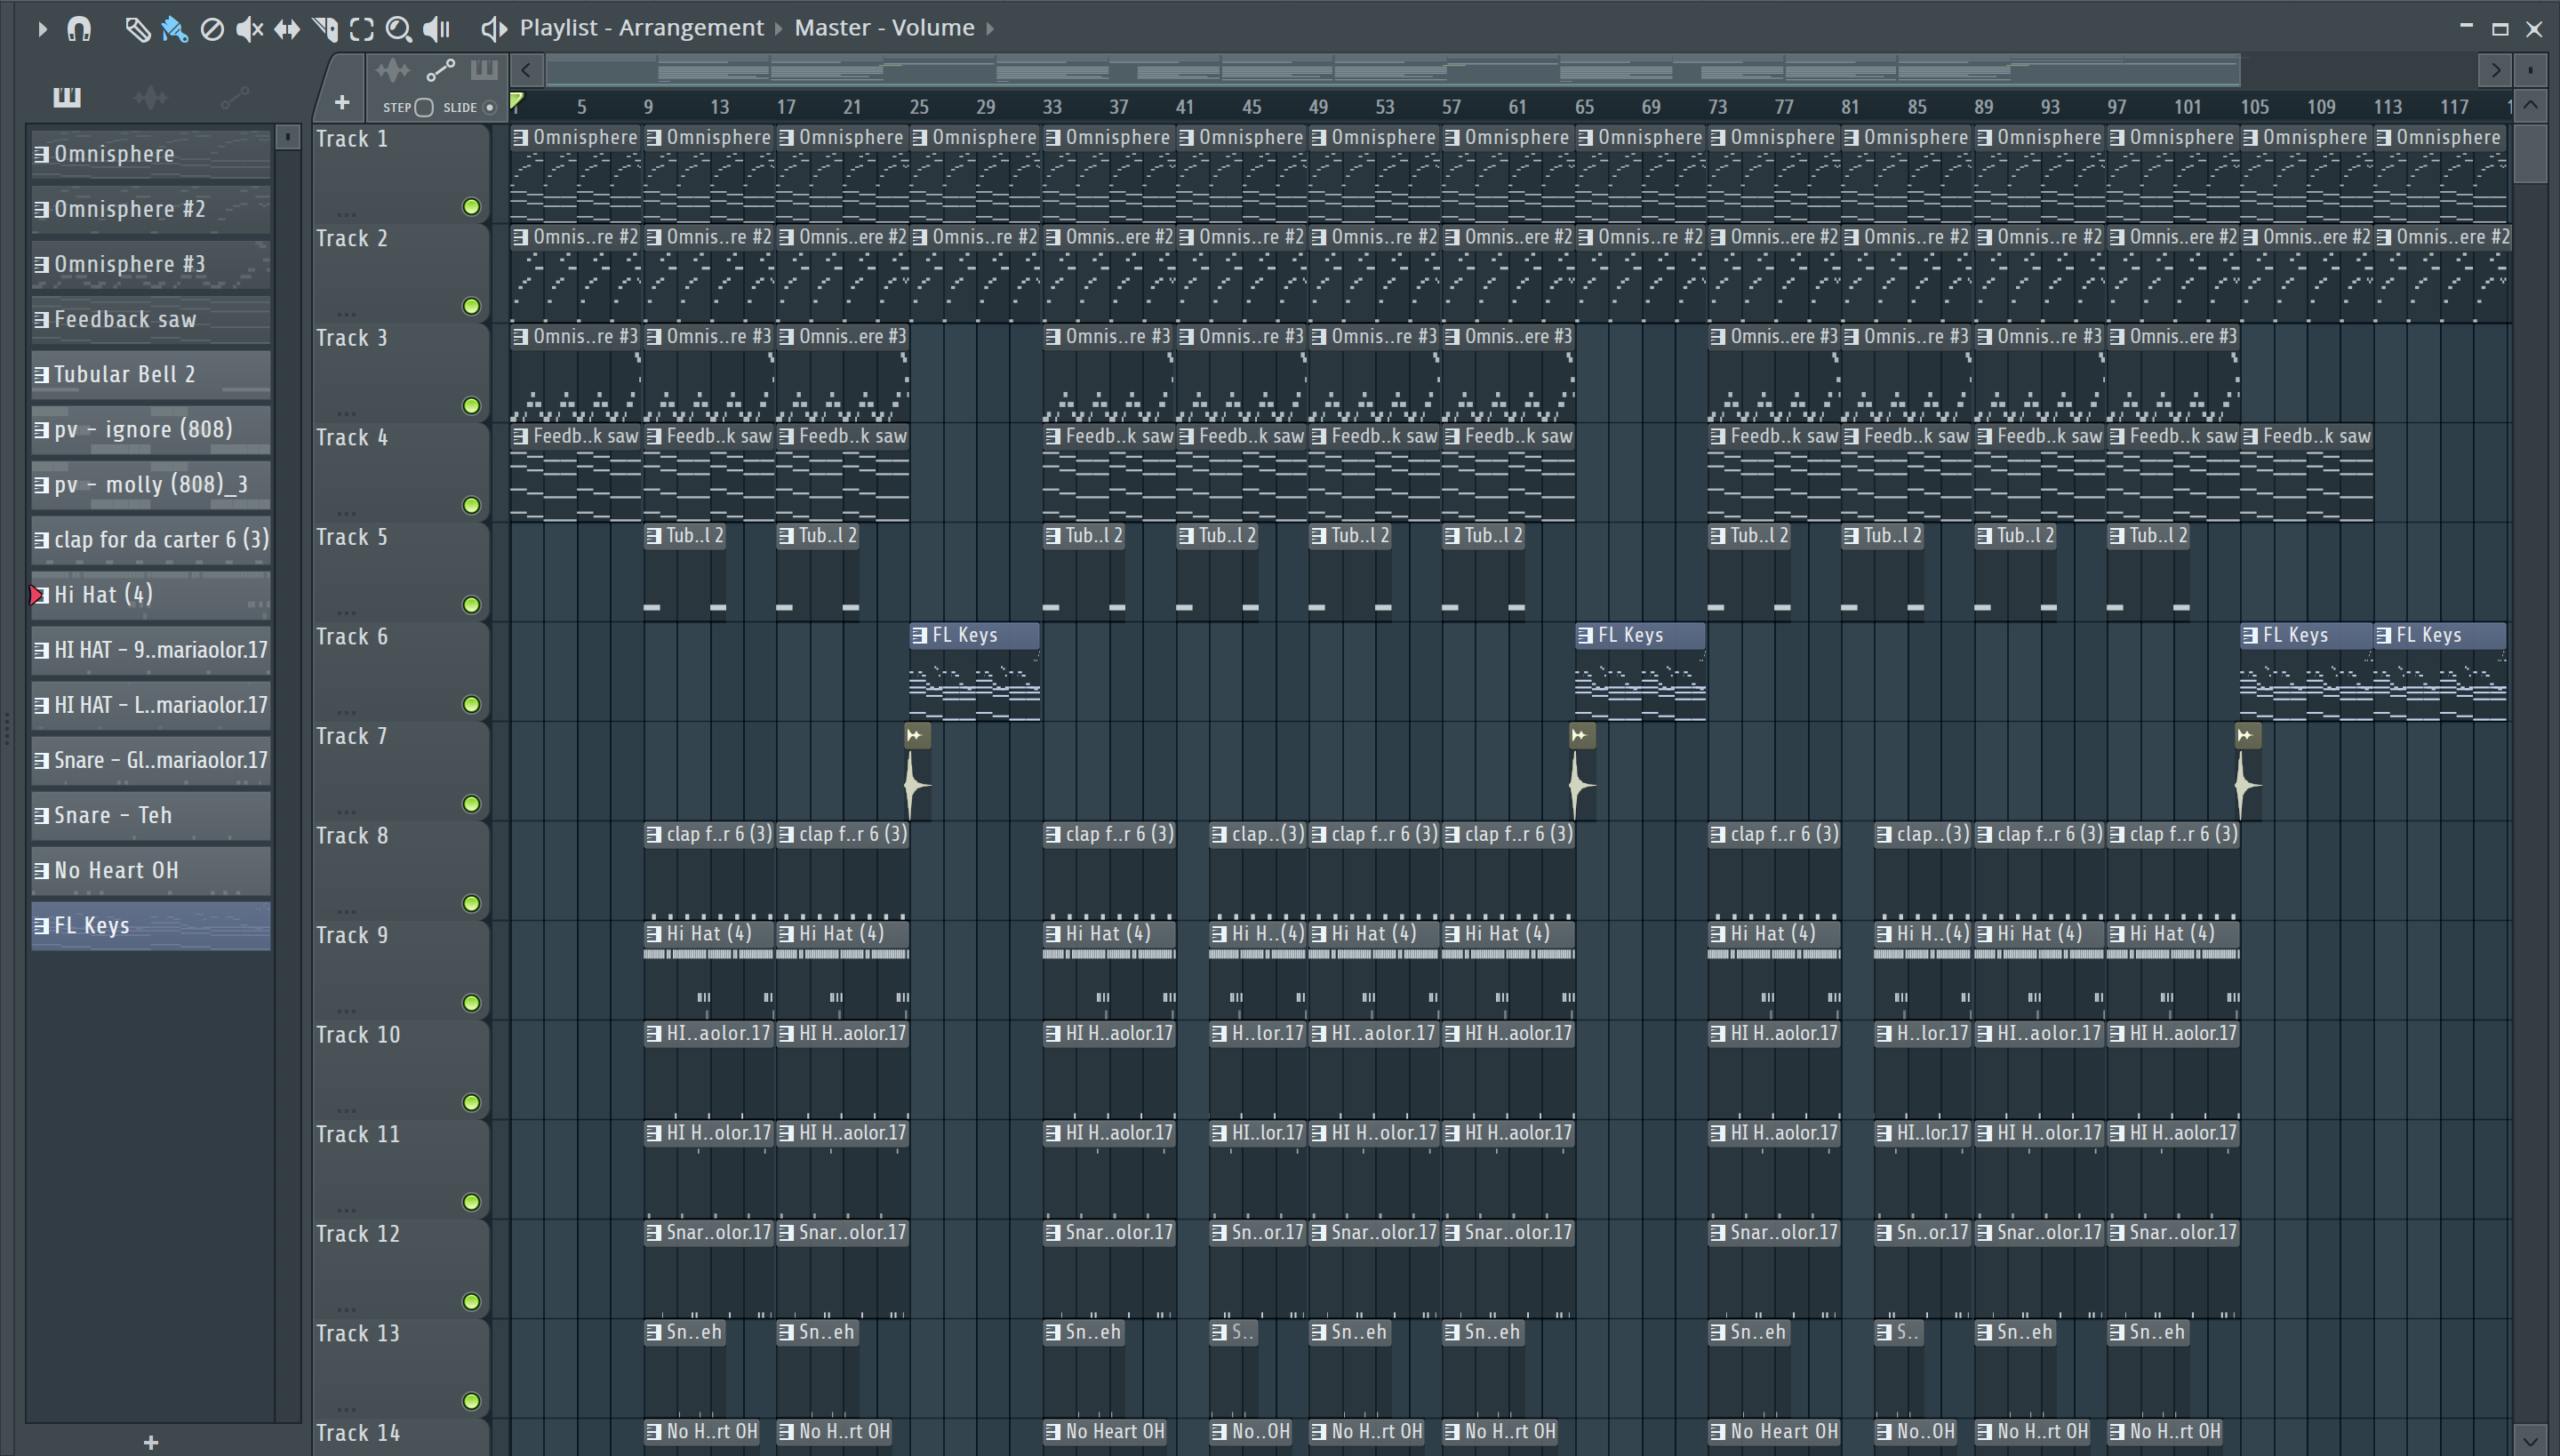The height and width of the screenshot is (1456, 2560).
Task: Click the playhead marker at bar 1
Action: tap(517, 101)
